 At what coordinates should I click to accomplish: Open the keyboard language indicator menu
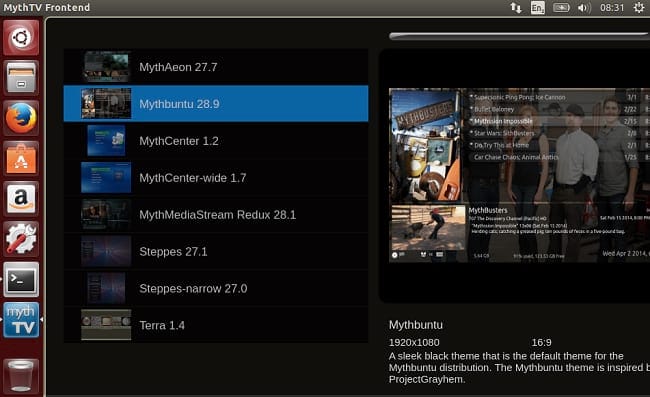pos(538,7)
